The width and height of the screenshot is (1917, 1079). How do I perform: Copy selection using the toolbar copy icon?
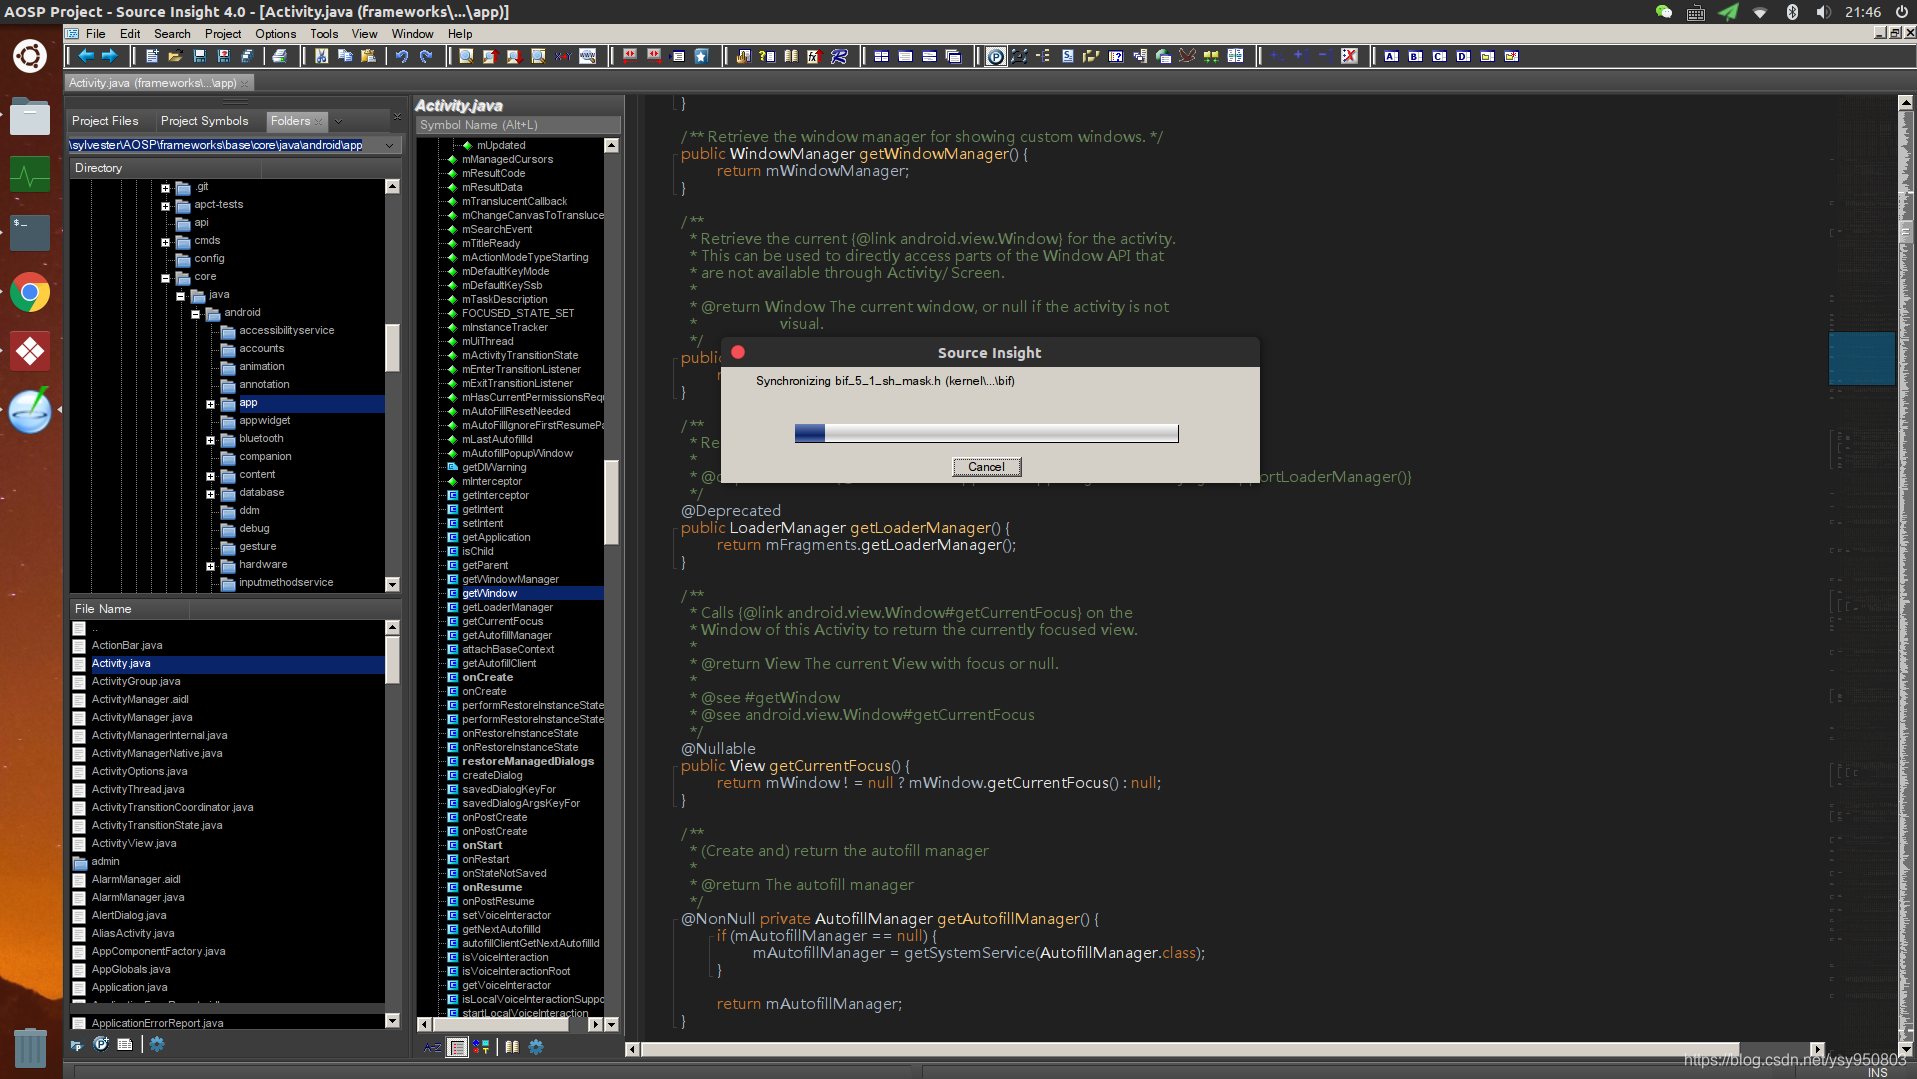click(x=345, y=56)
